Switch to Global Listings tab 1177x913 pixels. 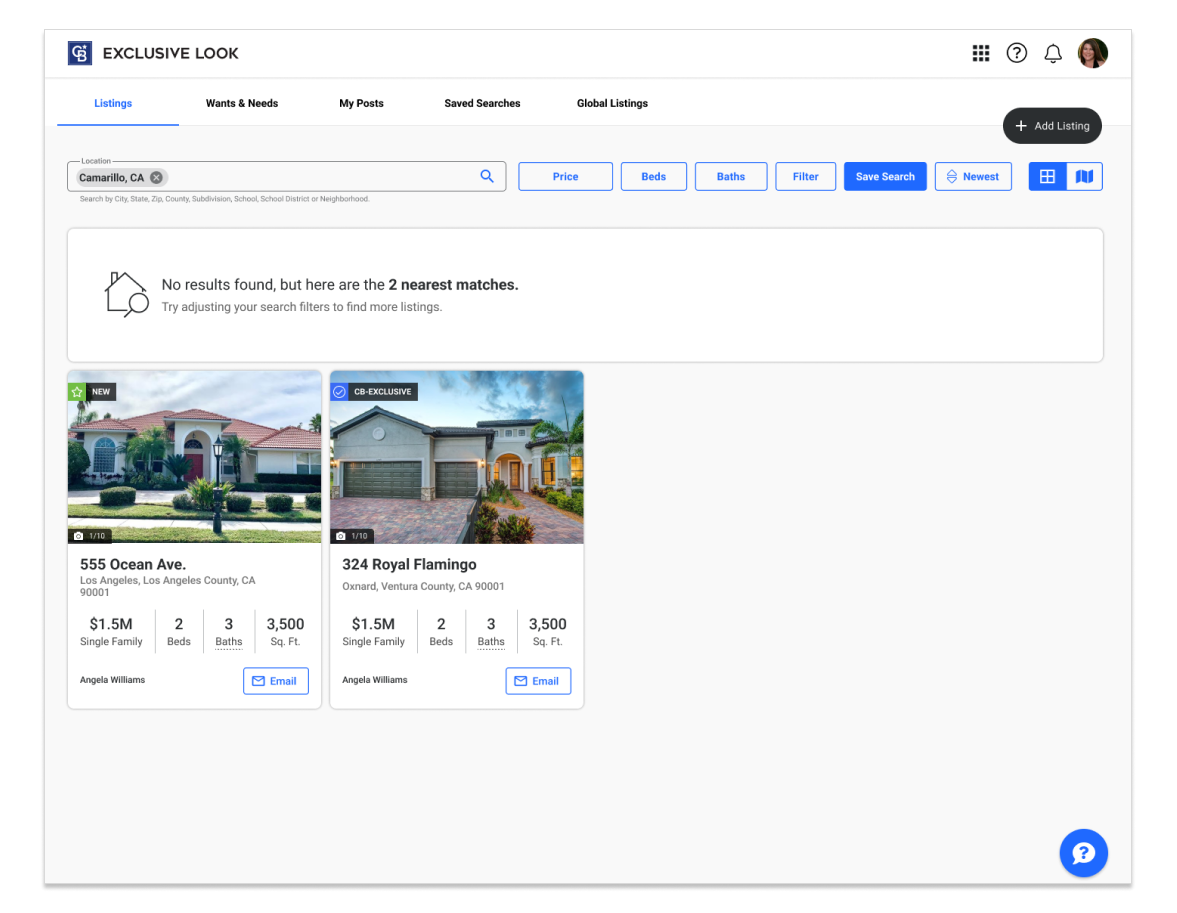[x=612, y=104]
